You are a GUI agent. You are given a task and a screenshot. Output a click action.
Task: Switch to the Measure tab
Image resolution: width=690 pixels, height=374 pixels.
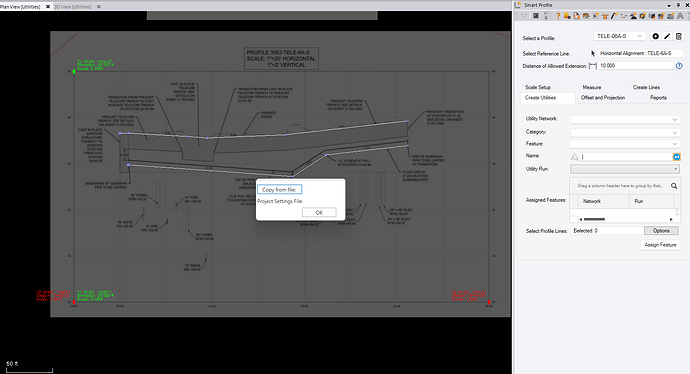click(x=592, y=87)
